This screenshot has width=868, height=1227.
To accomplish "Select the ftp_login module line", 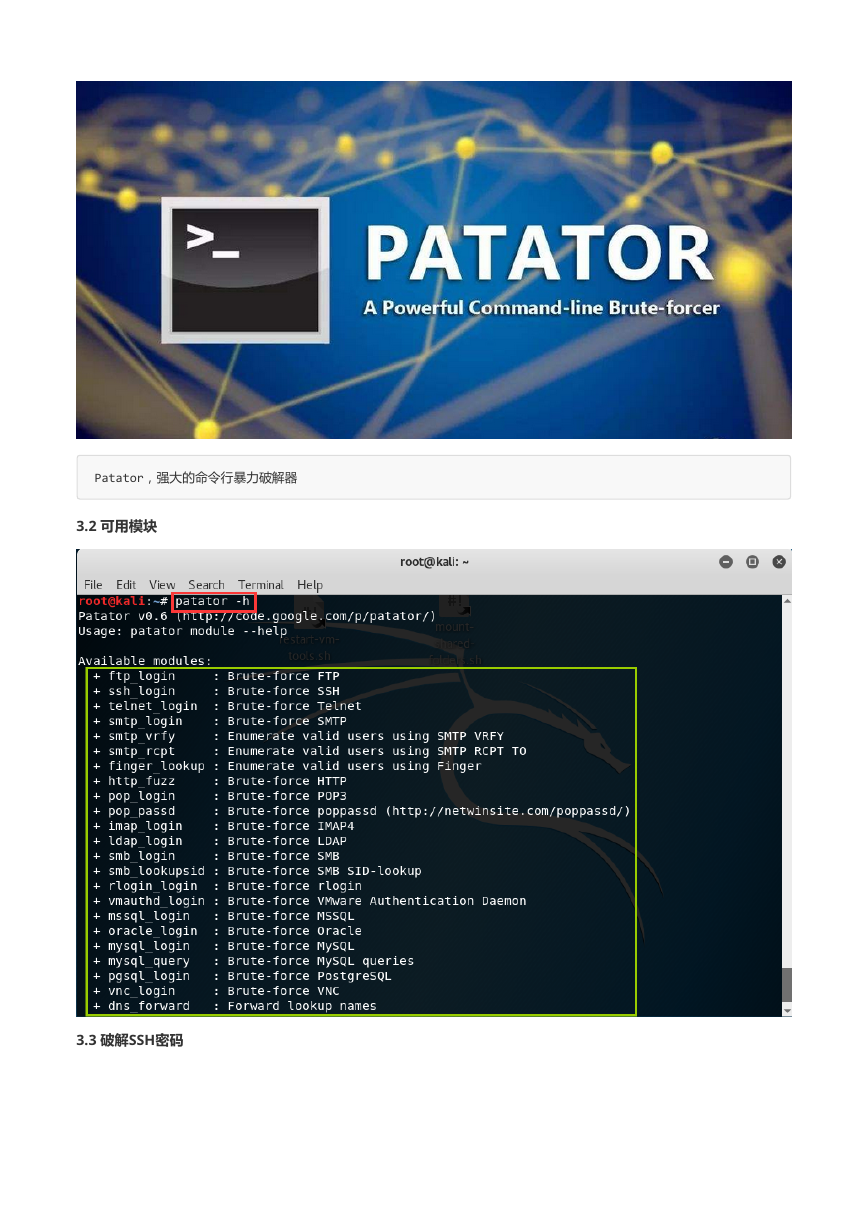I will click(x=216, y=676).
